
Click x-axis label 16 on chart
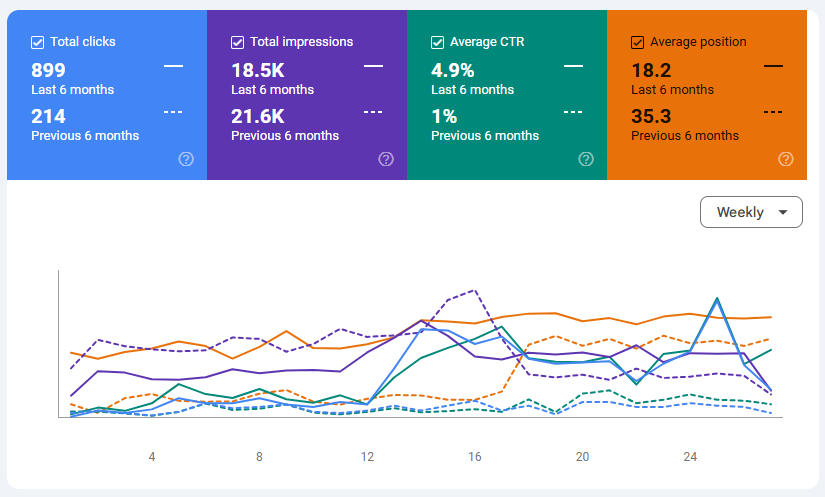pyautogui.click(x=475, y=457)
